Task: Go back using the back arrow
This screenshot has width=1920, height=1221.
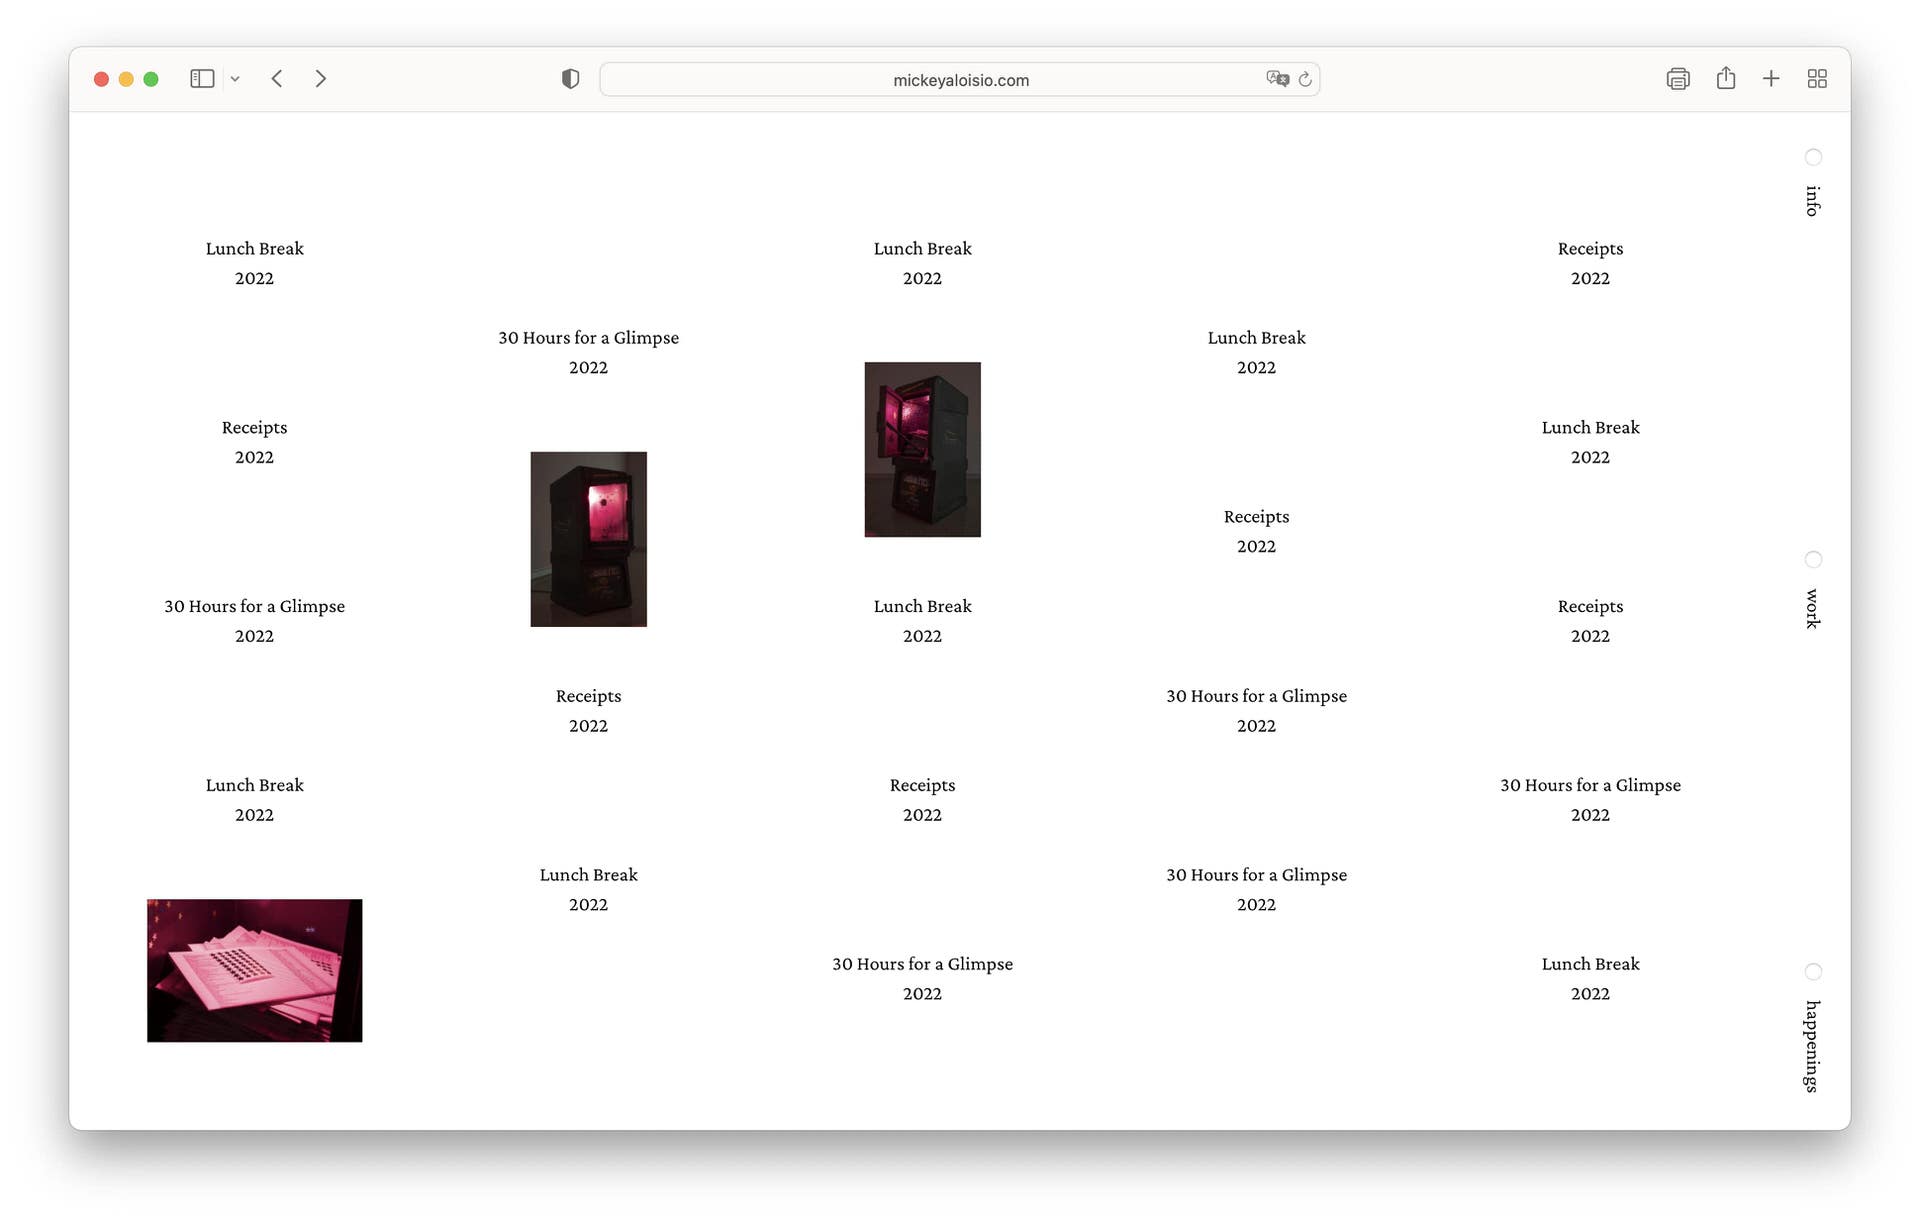Action: point(277,79)
